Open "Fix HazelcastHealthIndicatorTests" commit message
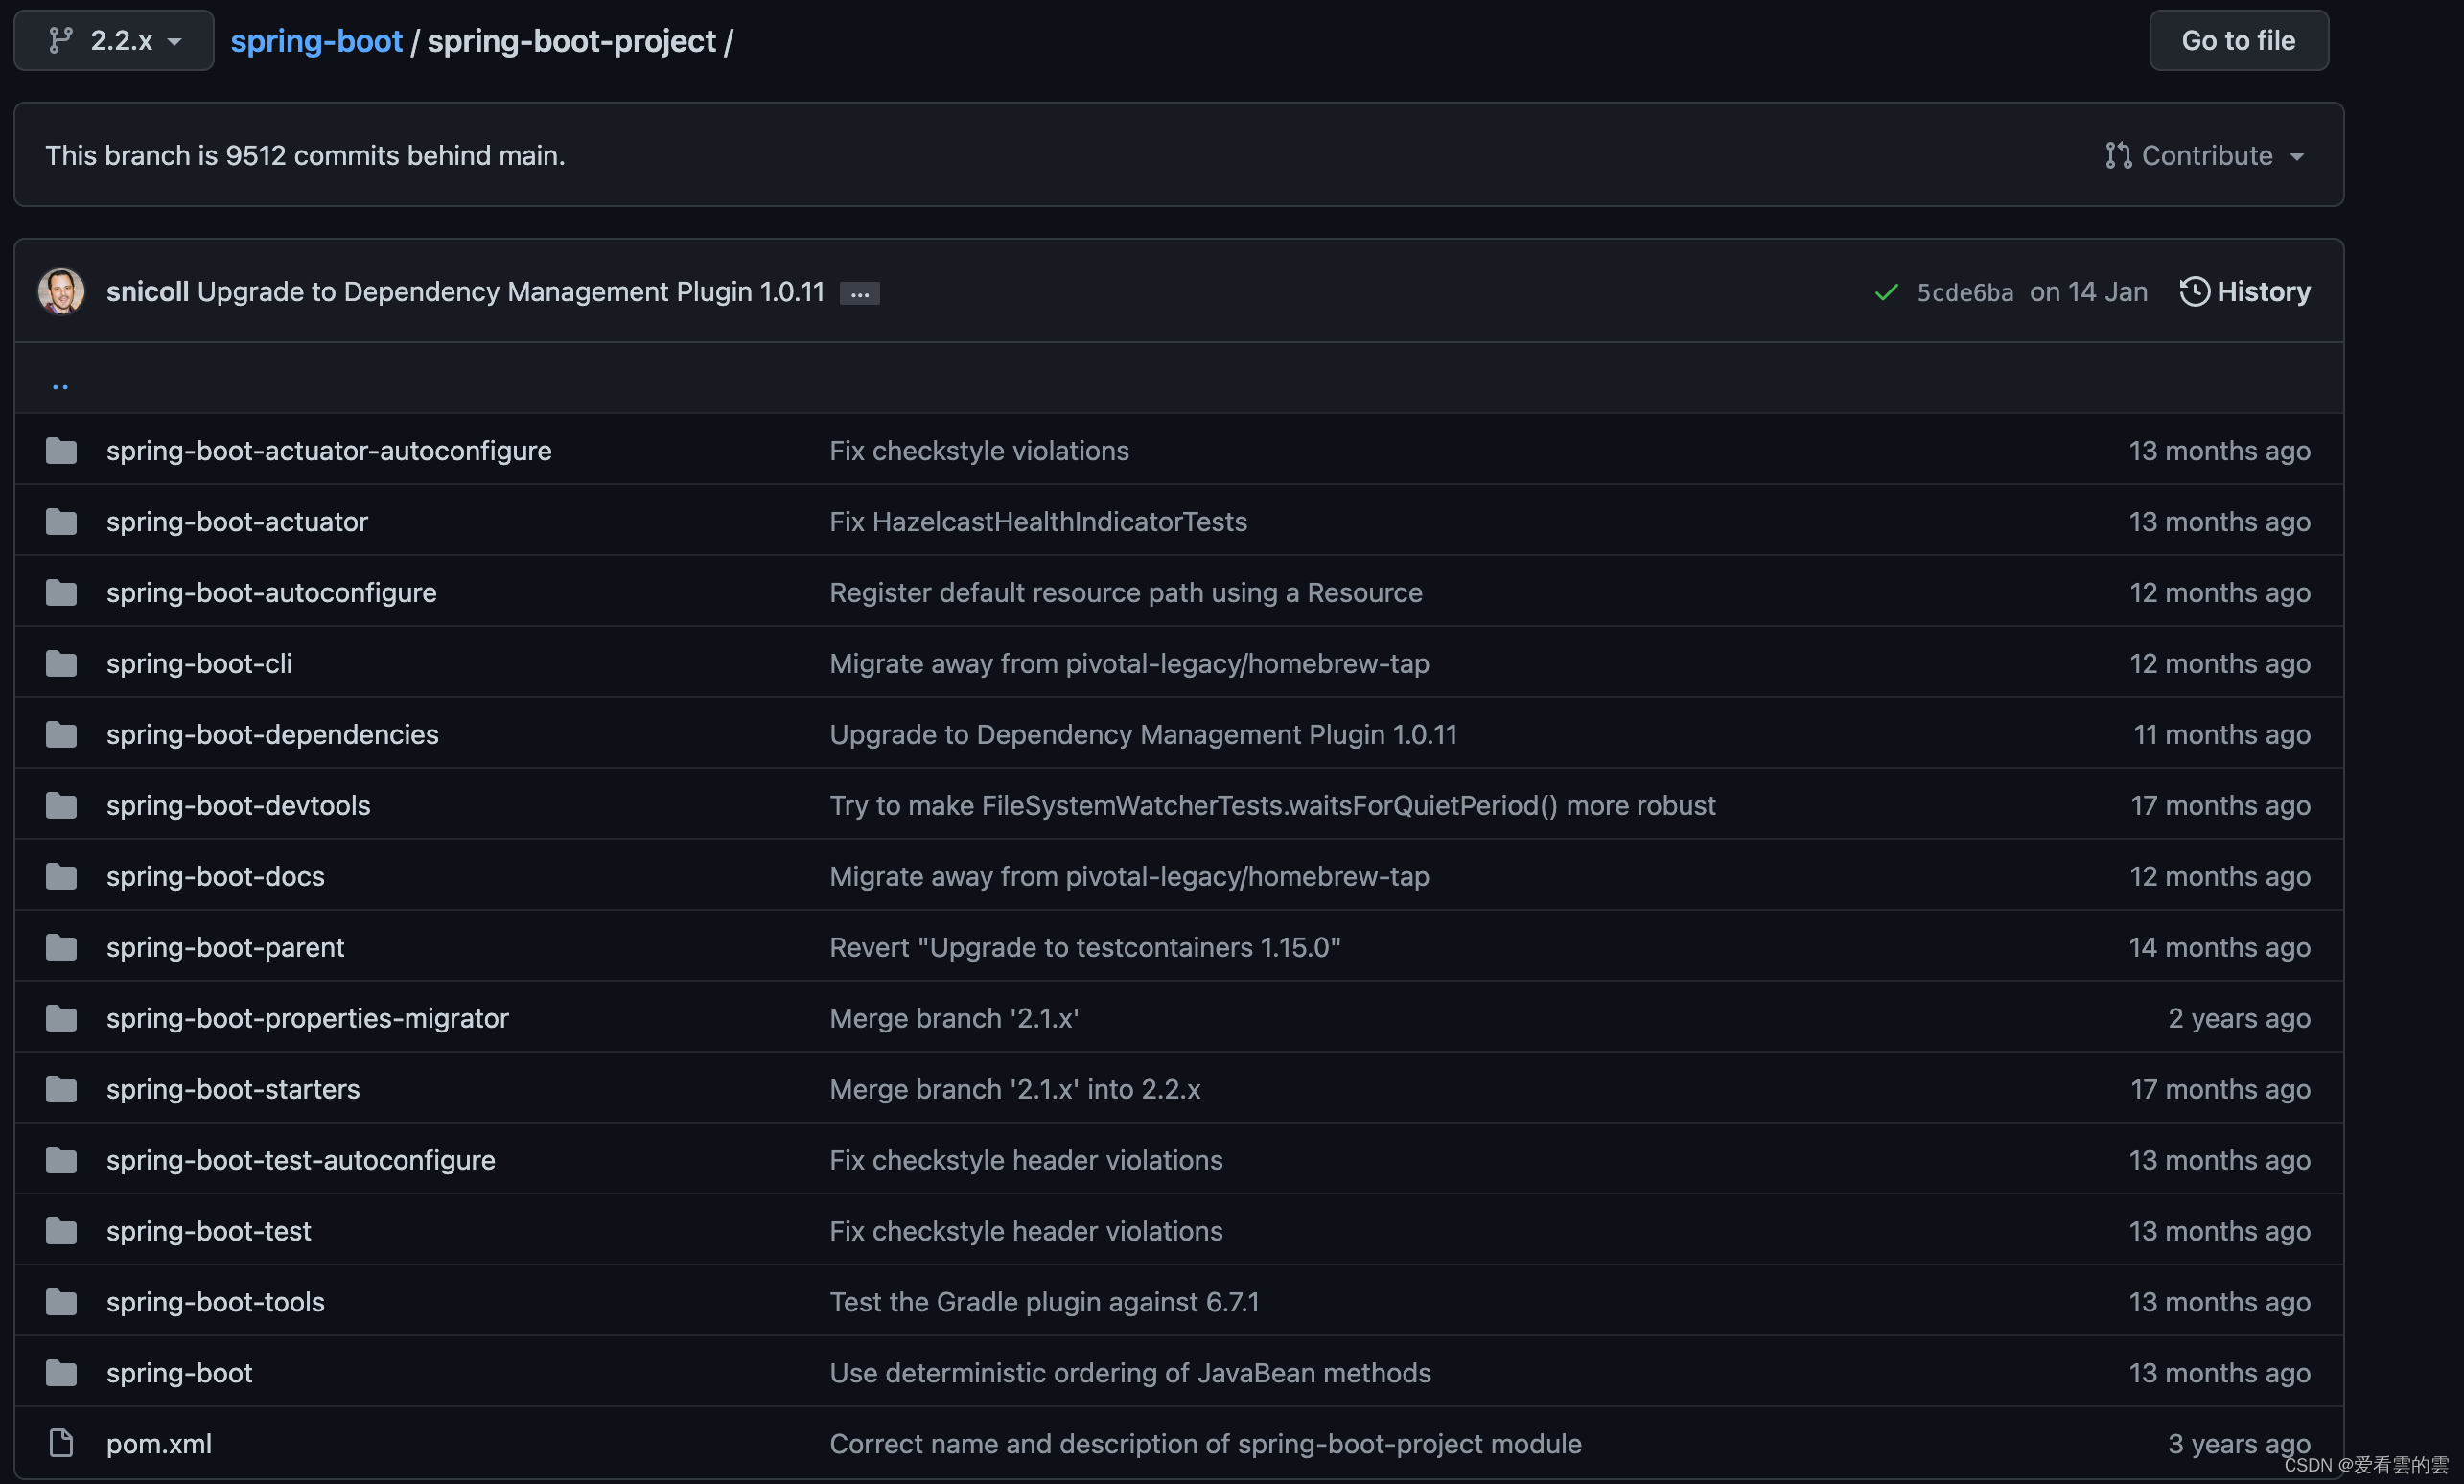This screenshot has height=1484, width=2464. 1038,522
